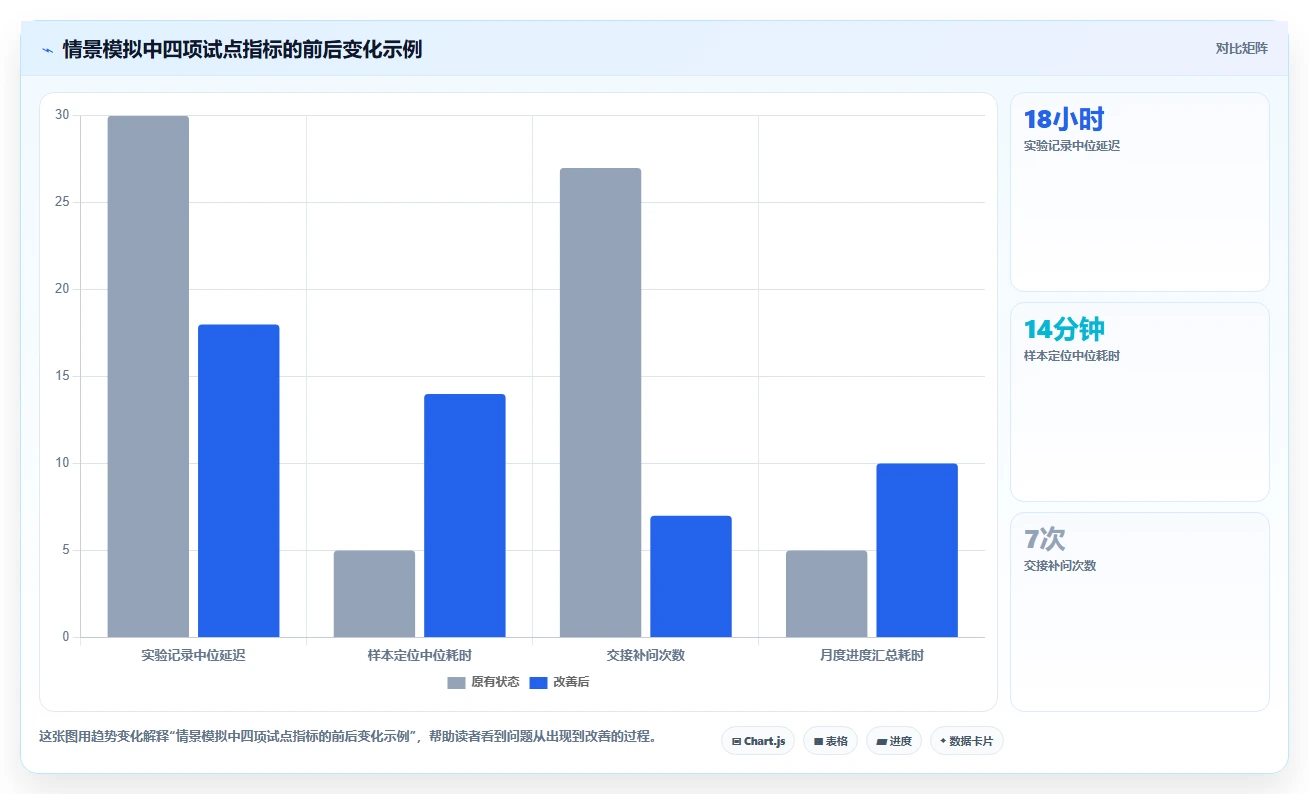Click the lightning icon beside the title
Screen dimensions: 1309x794
(x=47, y=49)
